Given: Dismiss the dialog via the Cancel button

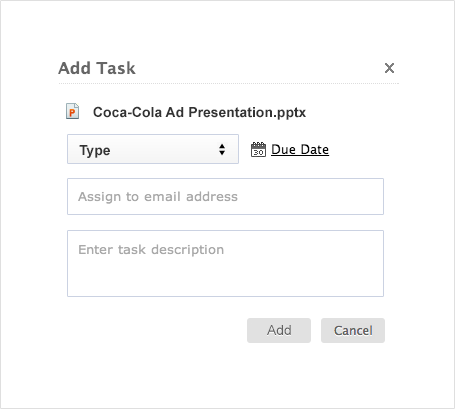Looking at the screenshot, I should 353,330.
